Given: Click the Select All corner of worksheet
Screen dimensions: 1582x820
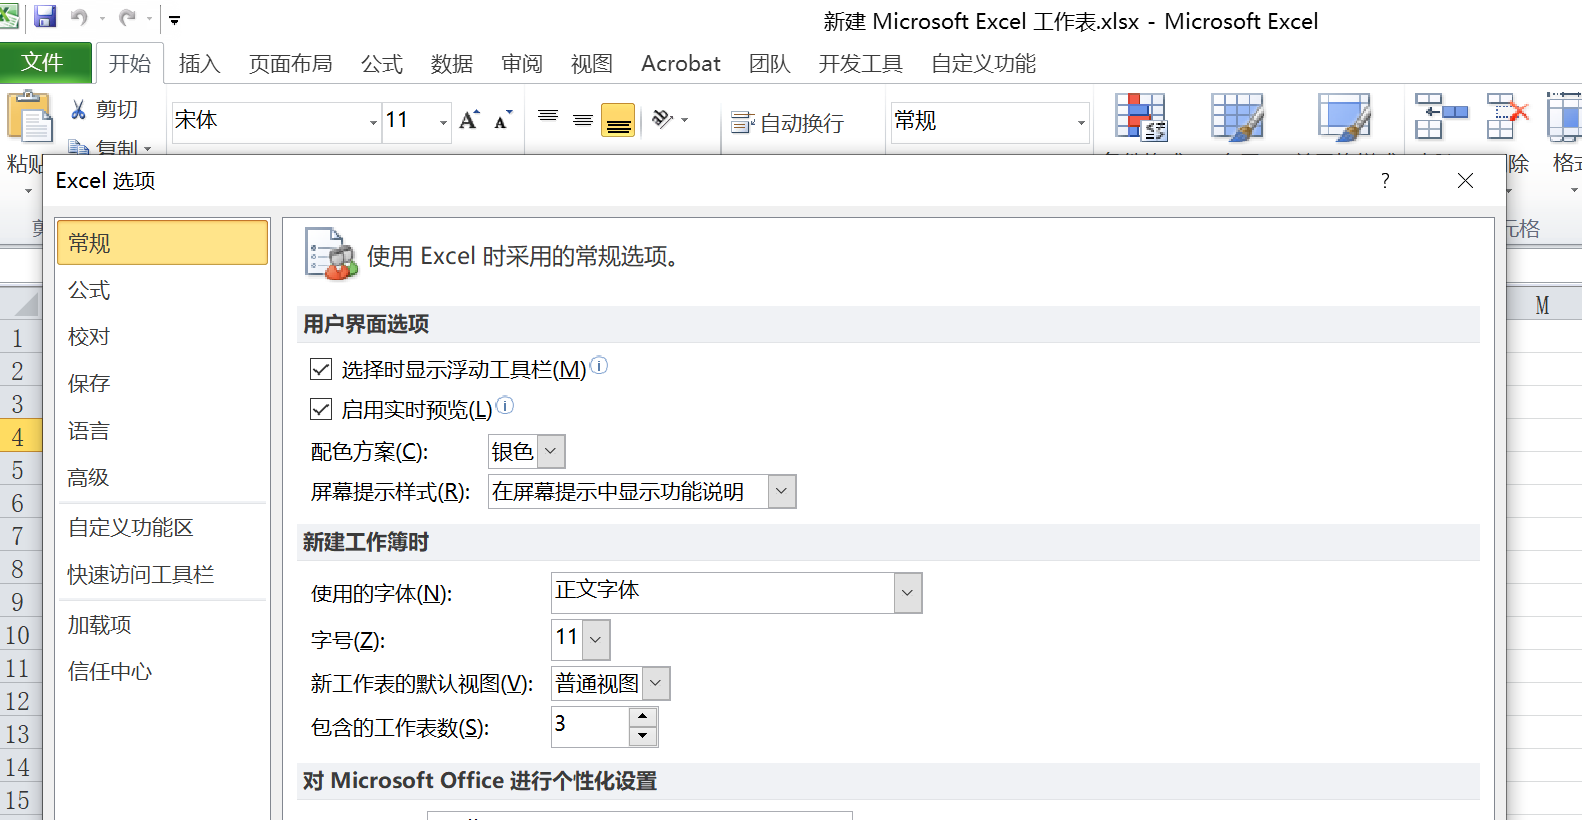Looking at the screenshot, I should pyautogui.click(x=20, y=303).
